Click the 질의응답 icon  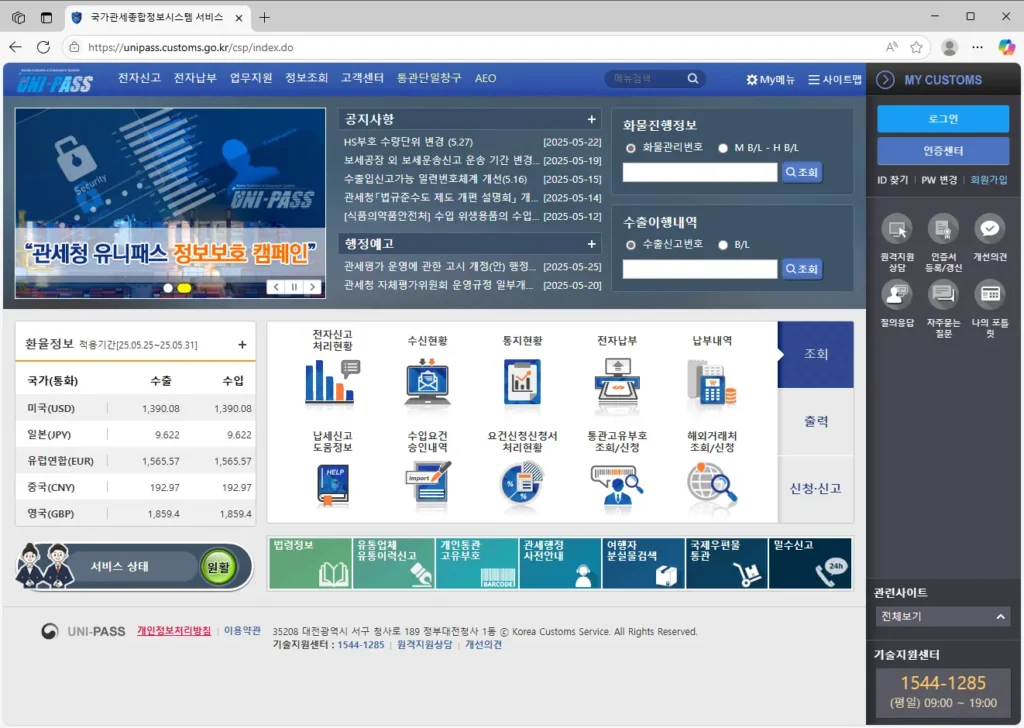pos(897,294)
